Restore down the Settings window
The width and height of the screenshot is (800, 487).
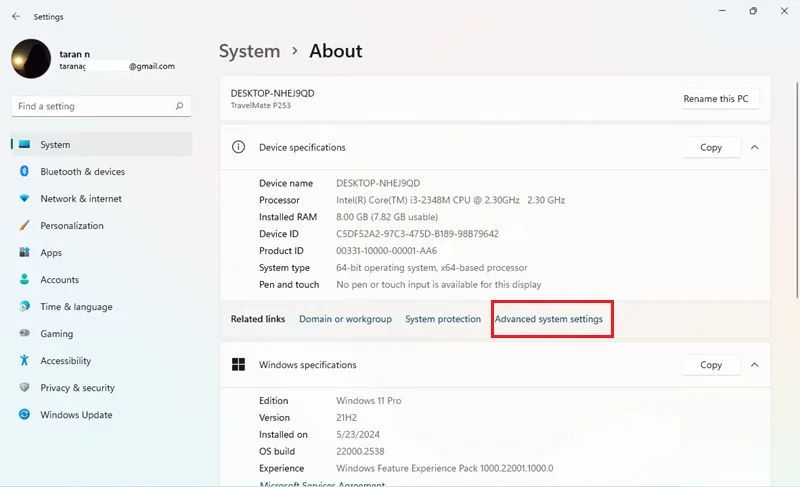753,11
